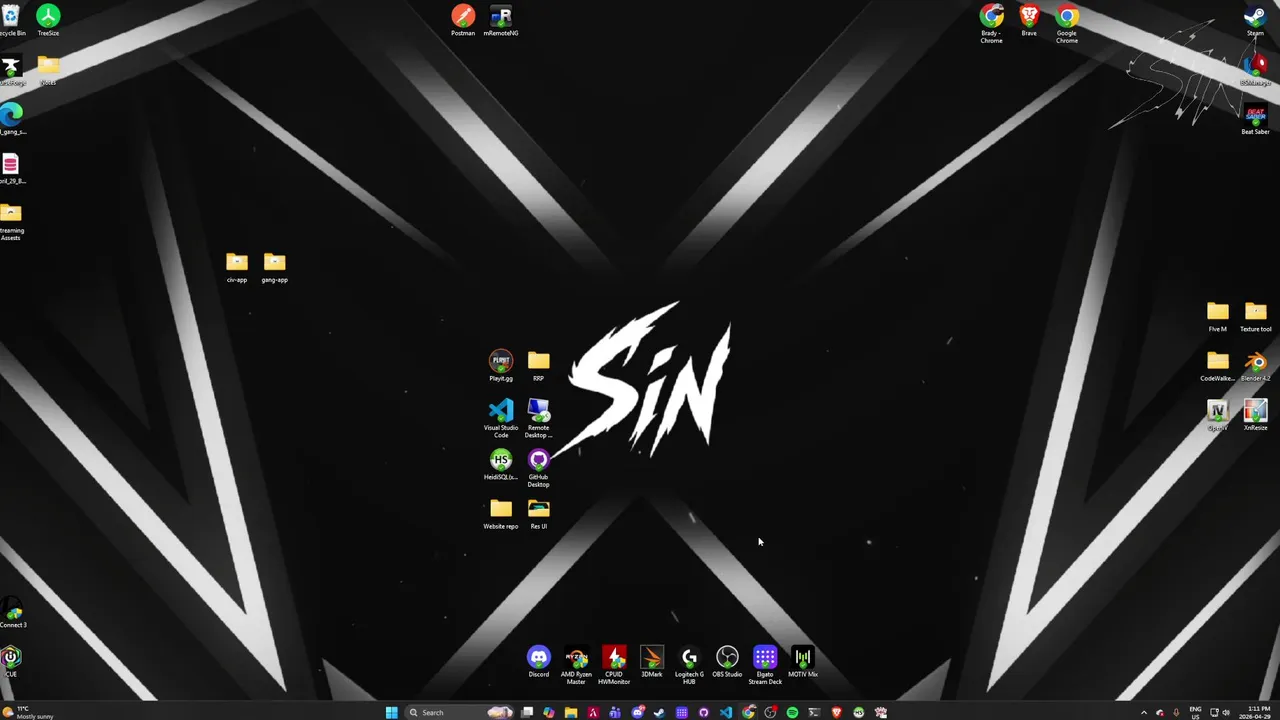Select the CodeWalker folder

(1217, 365)
